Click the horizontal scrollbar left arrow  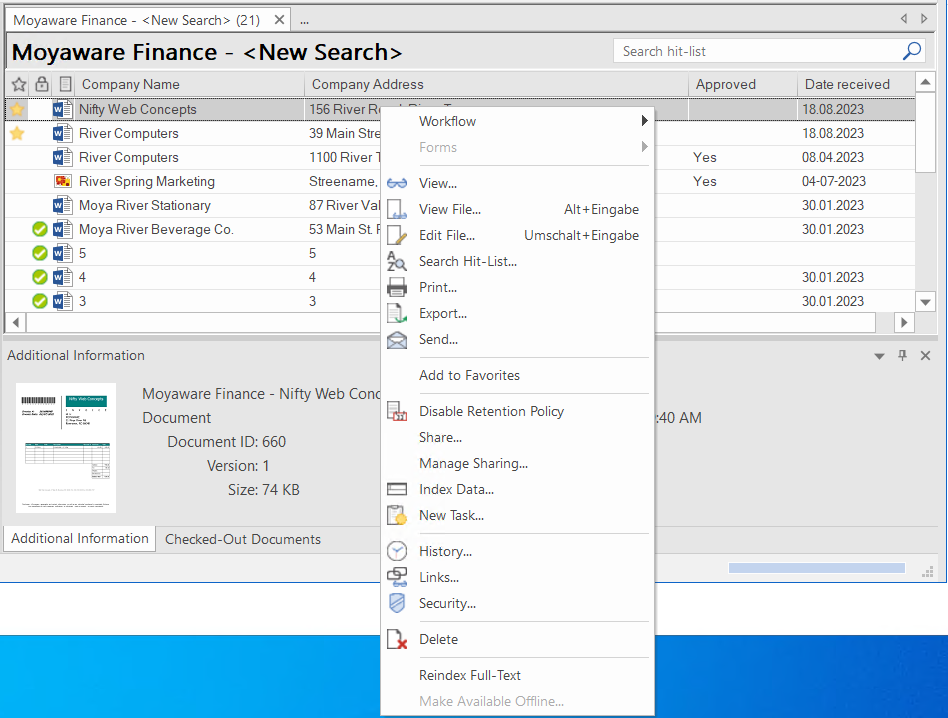click(16, 323)
